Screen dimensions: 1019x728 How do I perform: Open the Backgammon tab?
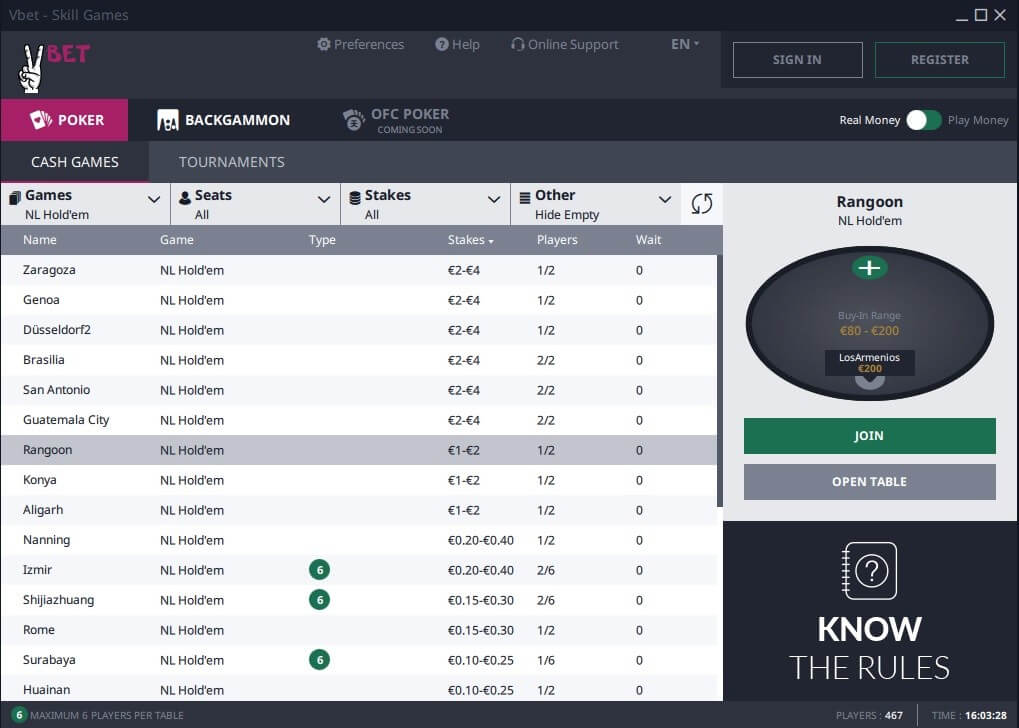224,120
